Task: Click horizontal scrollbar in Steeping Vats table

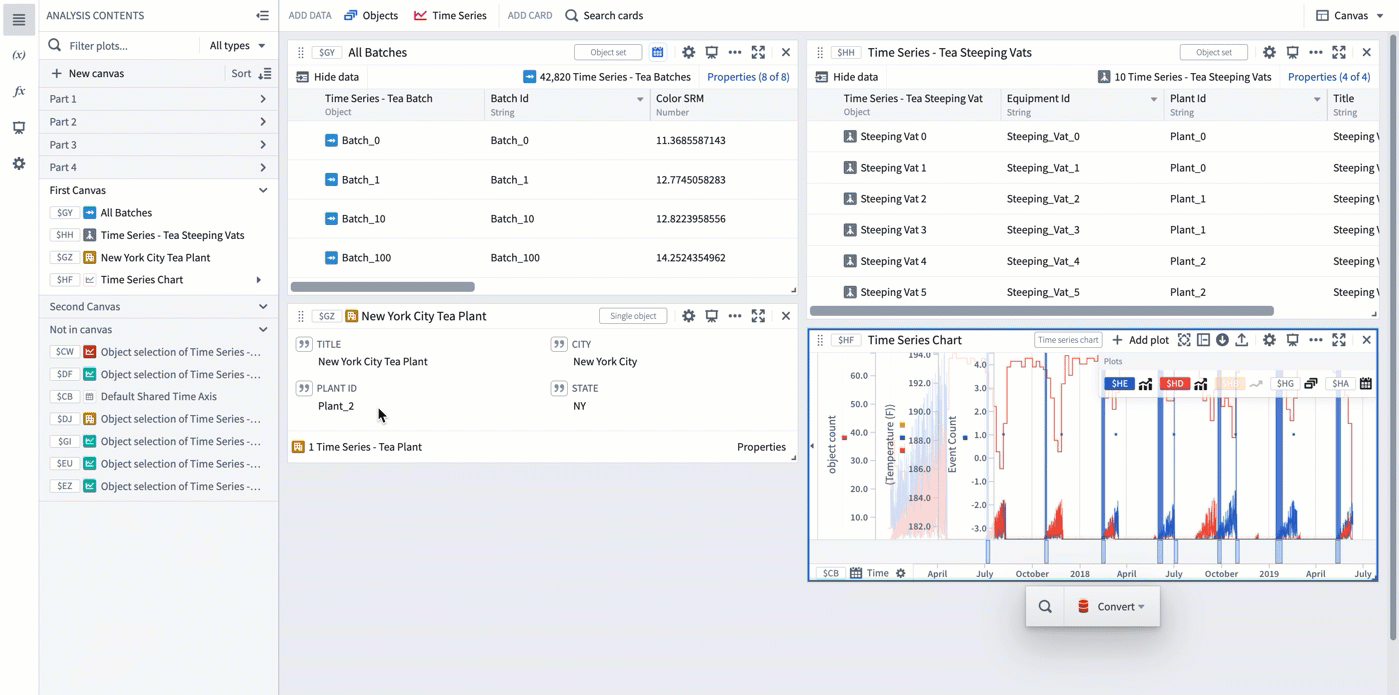Action: click(x=1041, y=311)
